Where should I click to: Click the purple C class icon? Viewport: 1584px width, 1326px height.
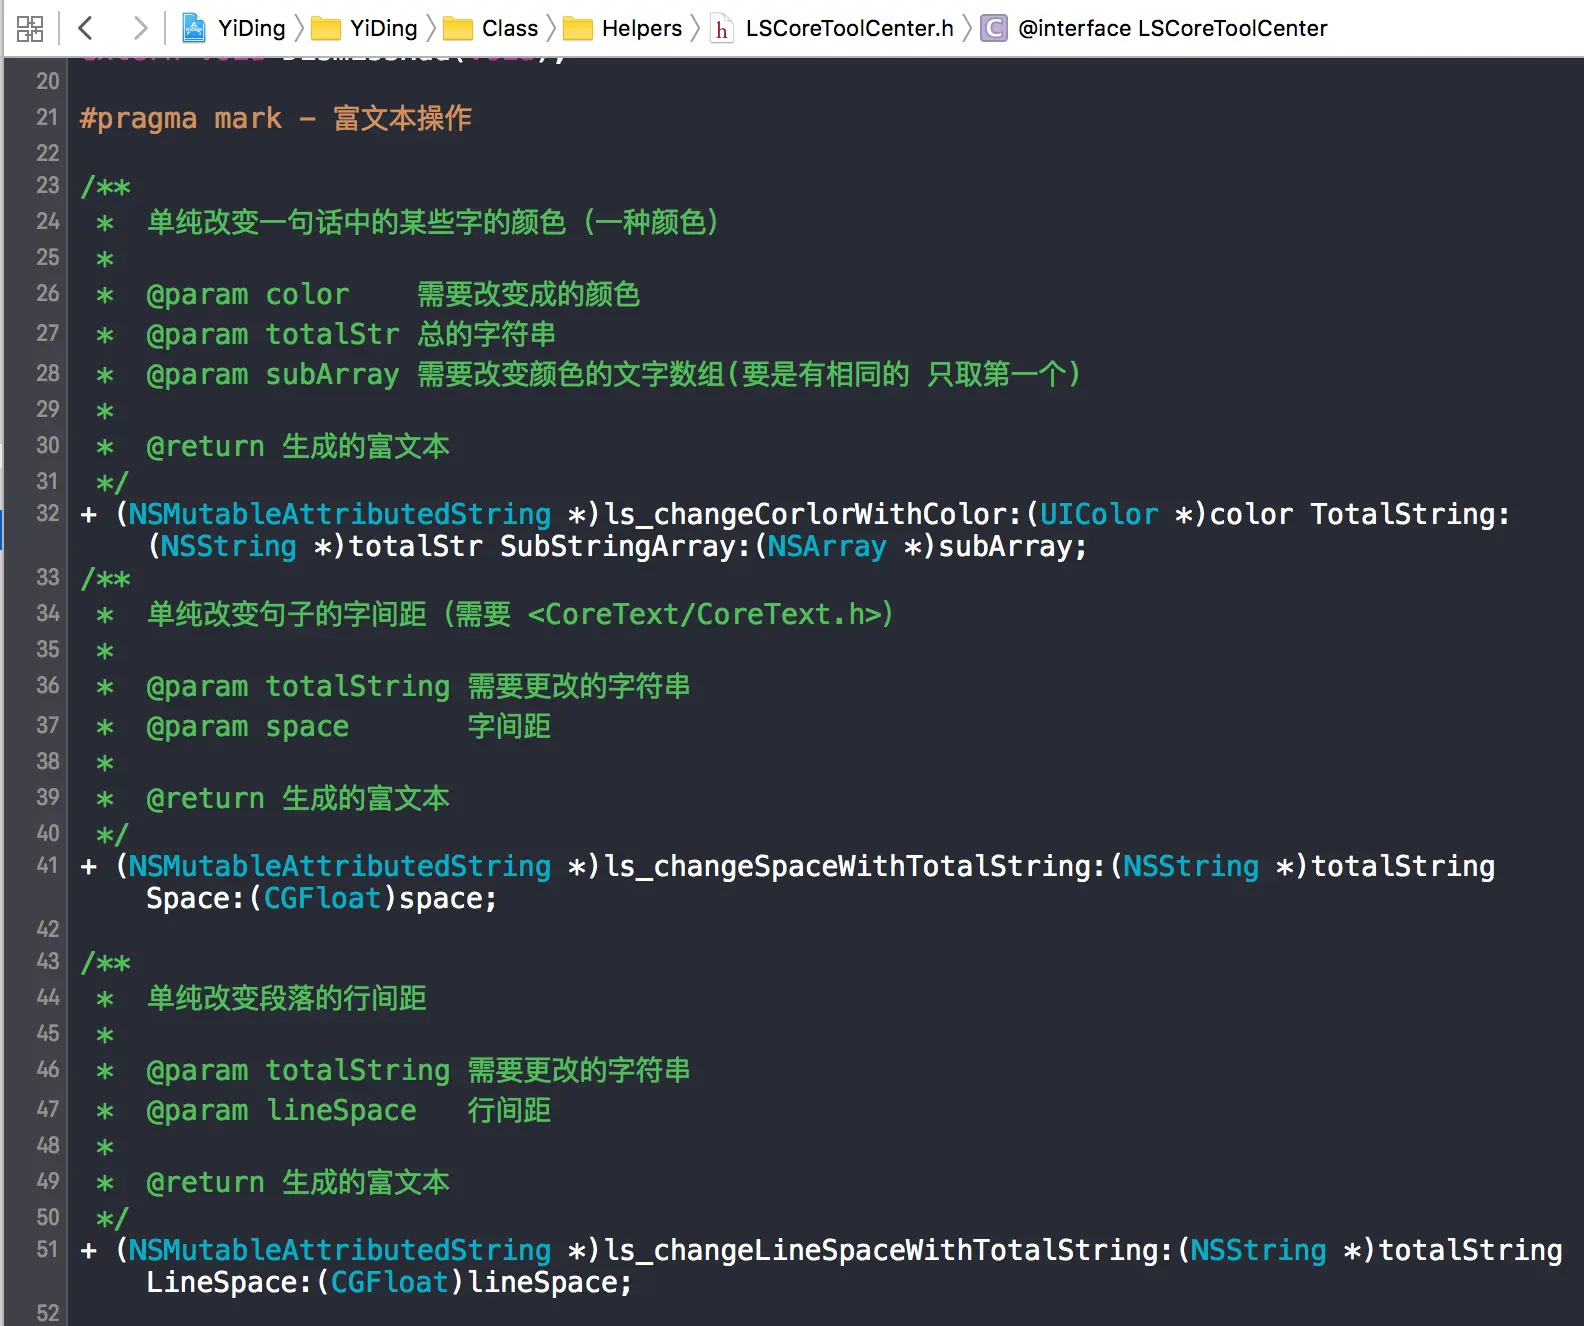[x=994, y=28]
